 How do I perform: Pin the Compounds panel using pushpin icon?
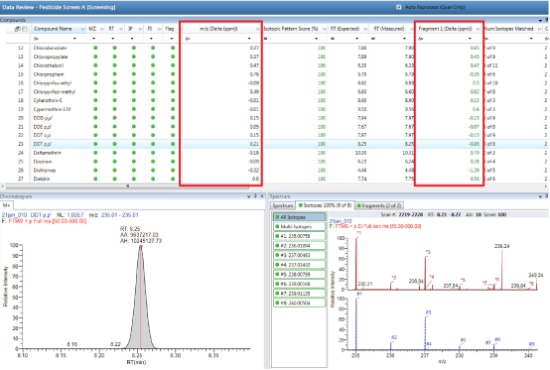click(x=546, y=20)
